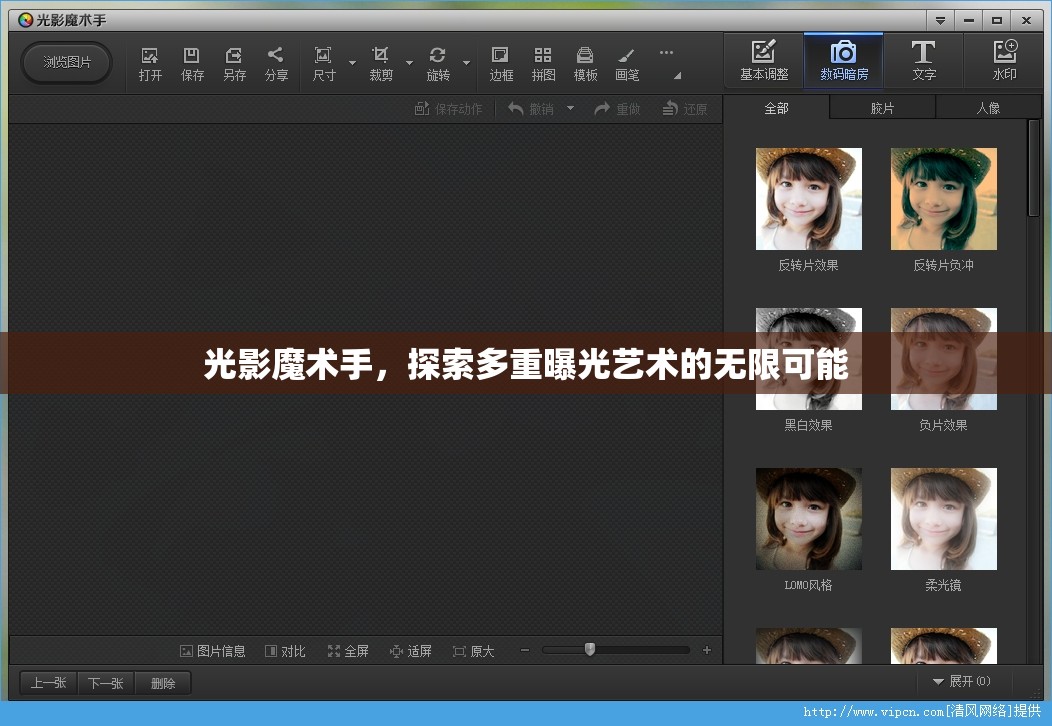Apply the LOMO风格 thumbnail effect
Screen dimensions: 1052x726
point(808,519)
